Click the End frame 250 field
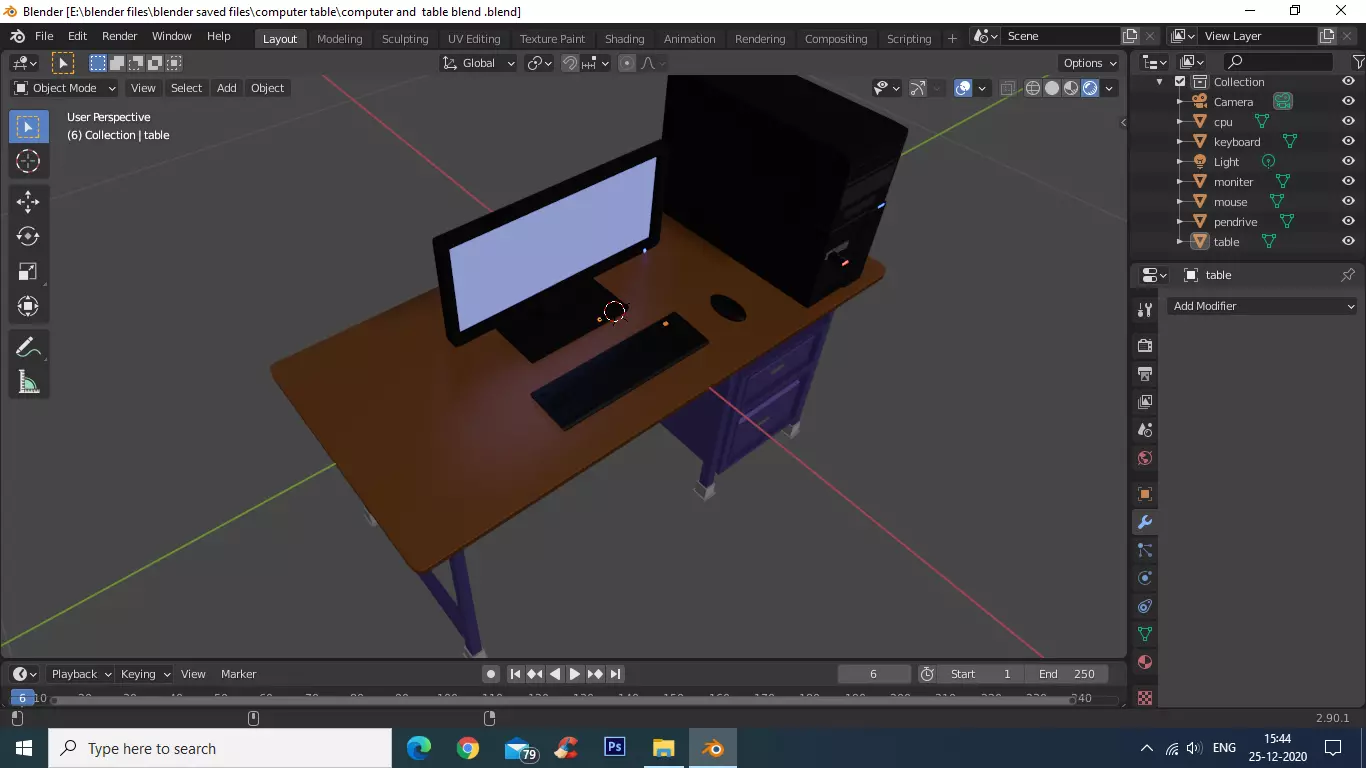The image size is (1366, 768). coord(1067,674)
